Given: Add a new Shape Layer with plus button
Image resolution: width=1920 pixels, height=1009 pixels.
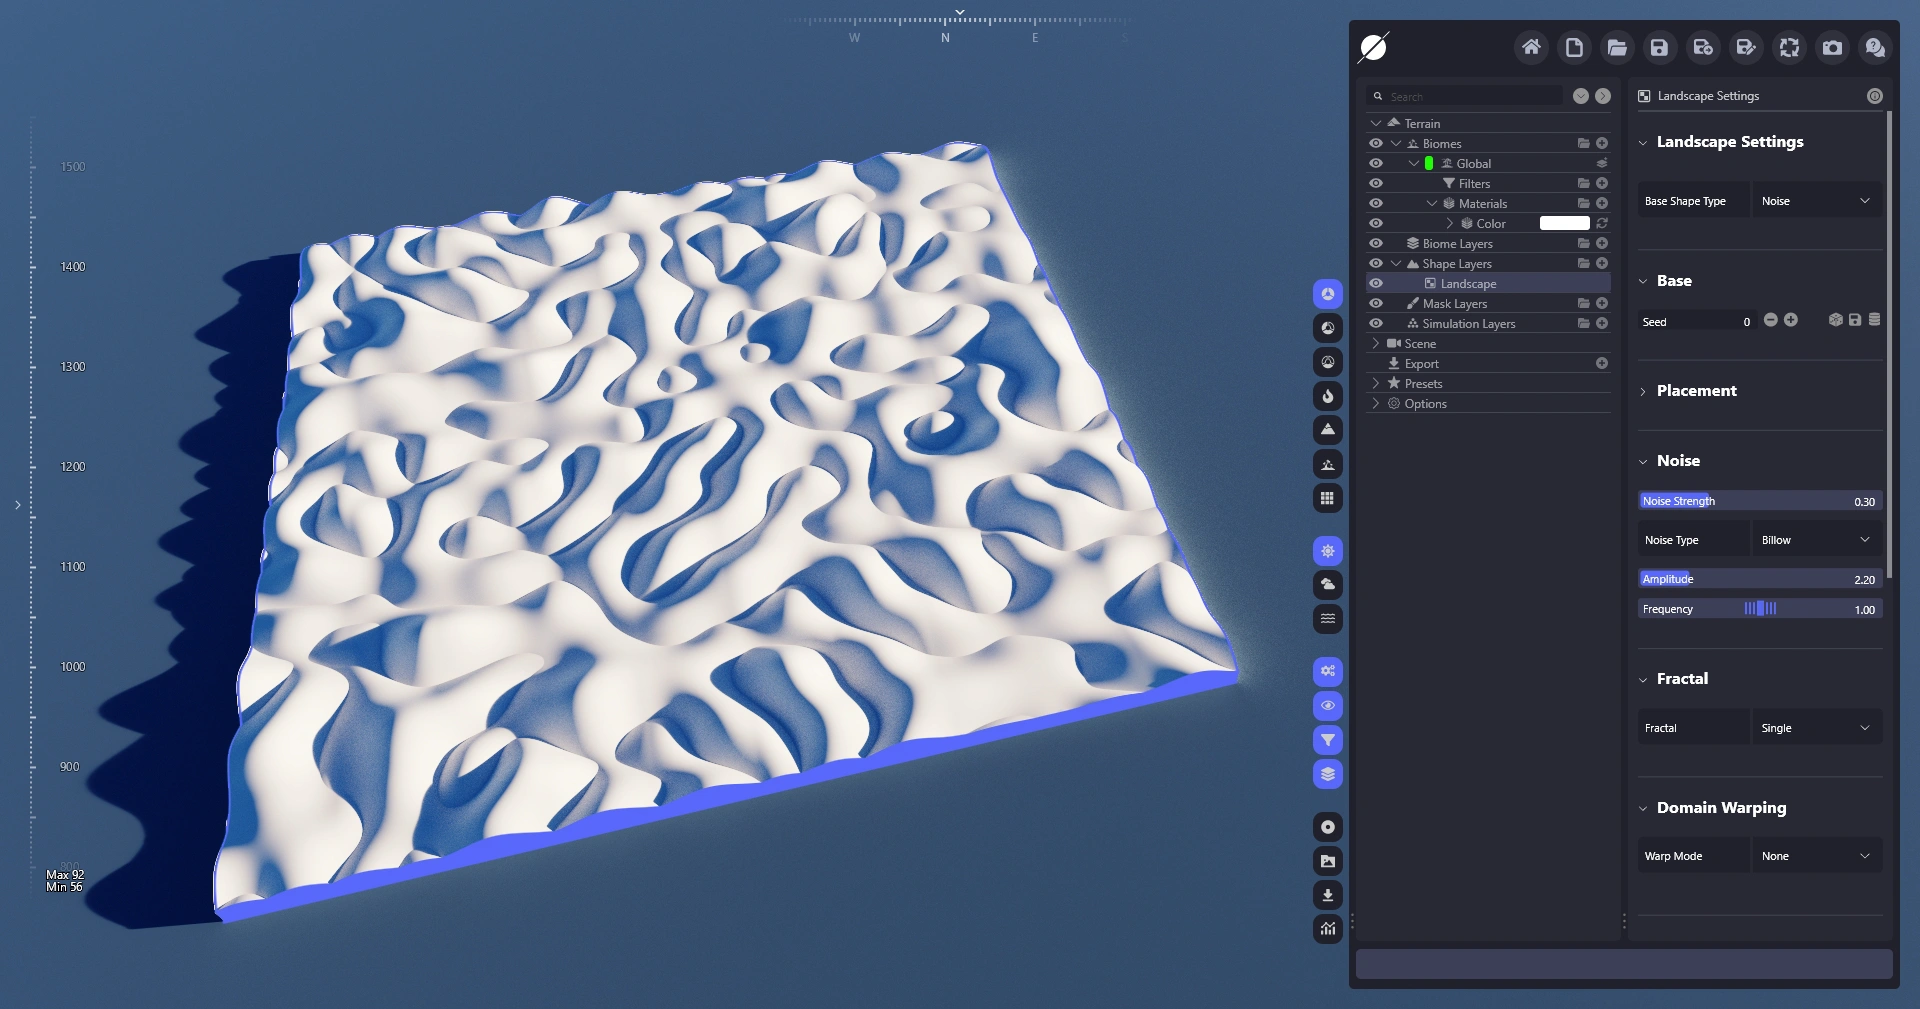Looking at the screenshot, I should point(1602,263).
